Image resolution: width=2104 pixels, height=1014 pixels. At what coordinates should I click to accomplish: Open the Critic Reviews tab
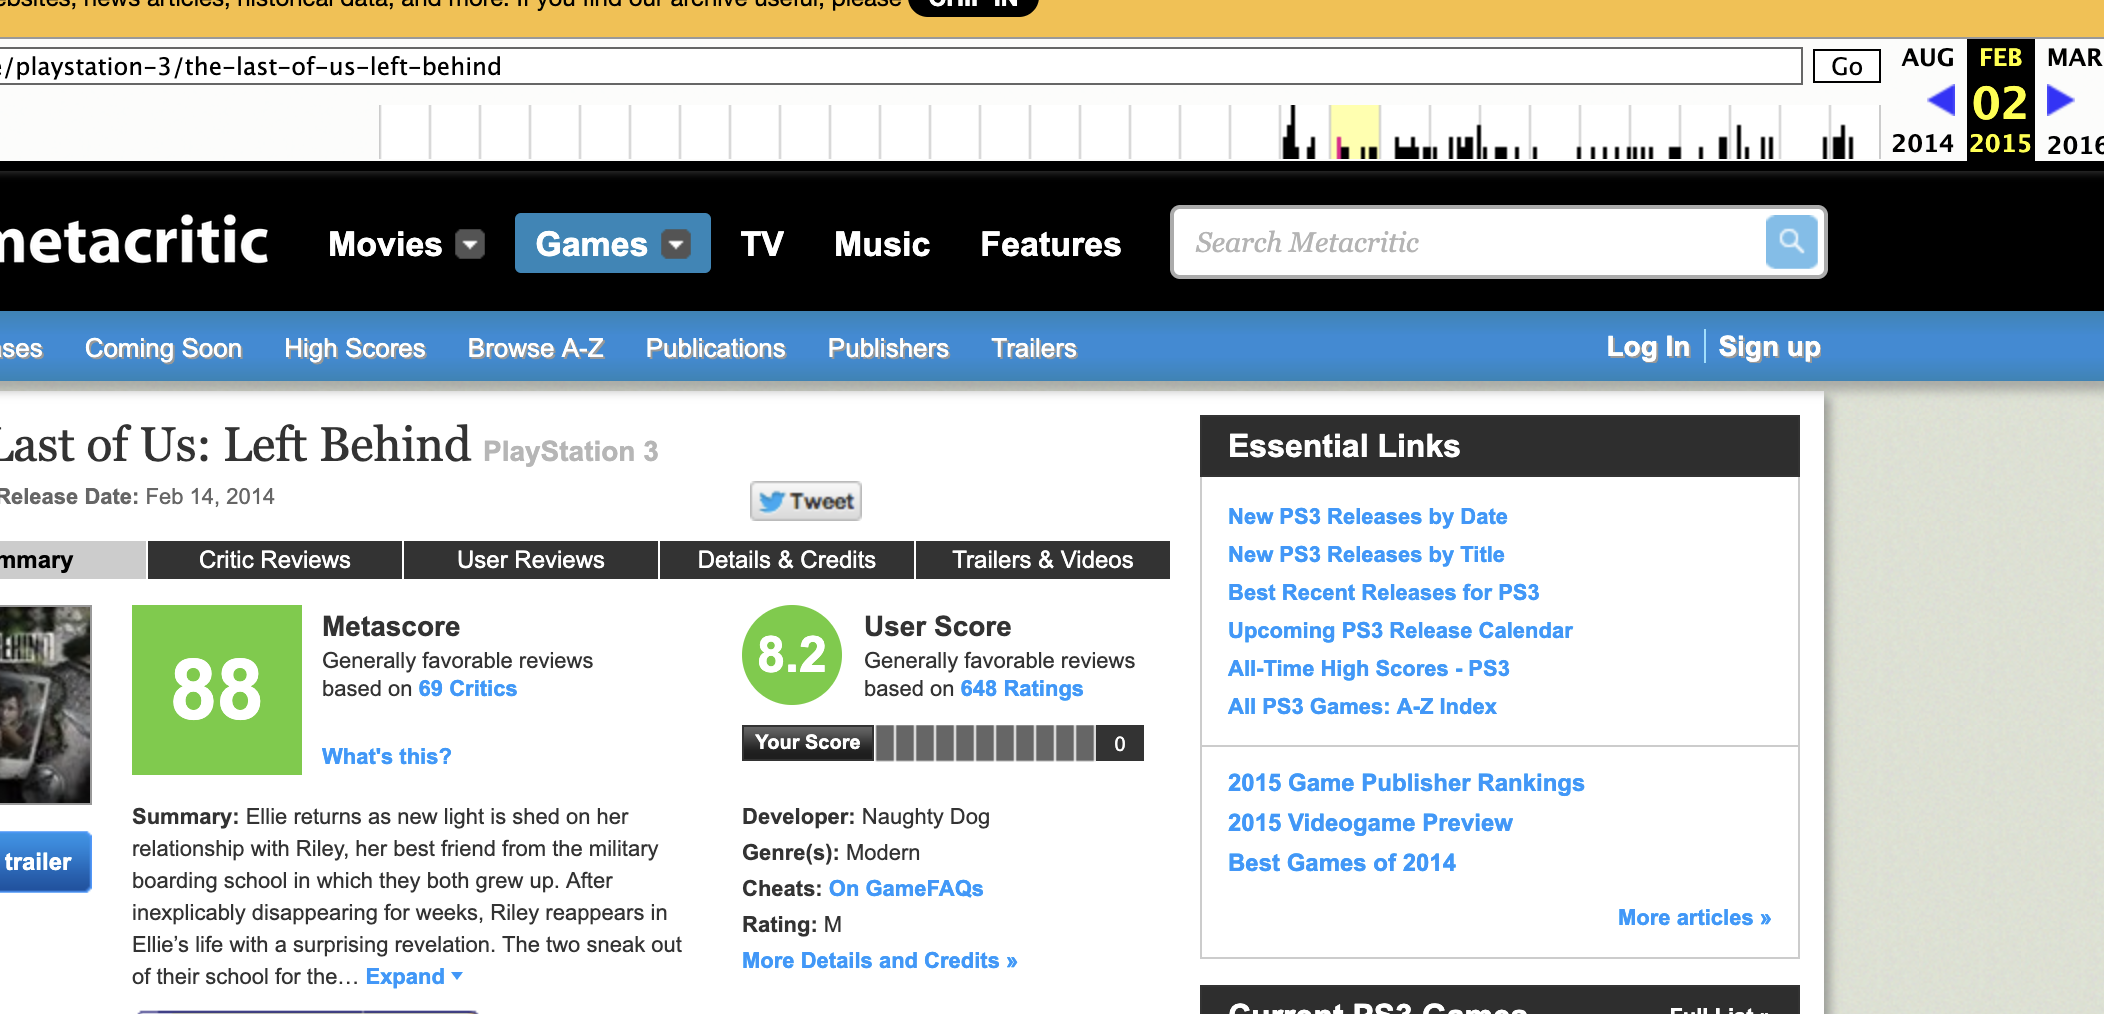point(275,560)
